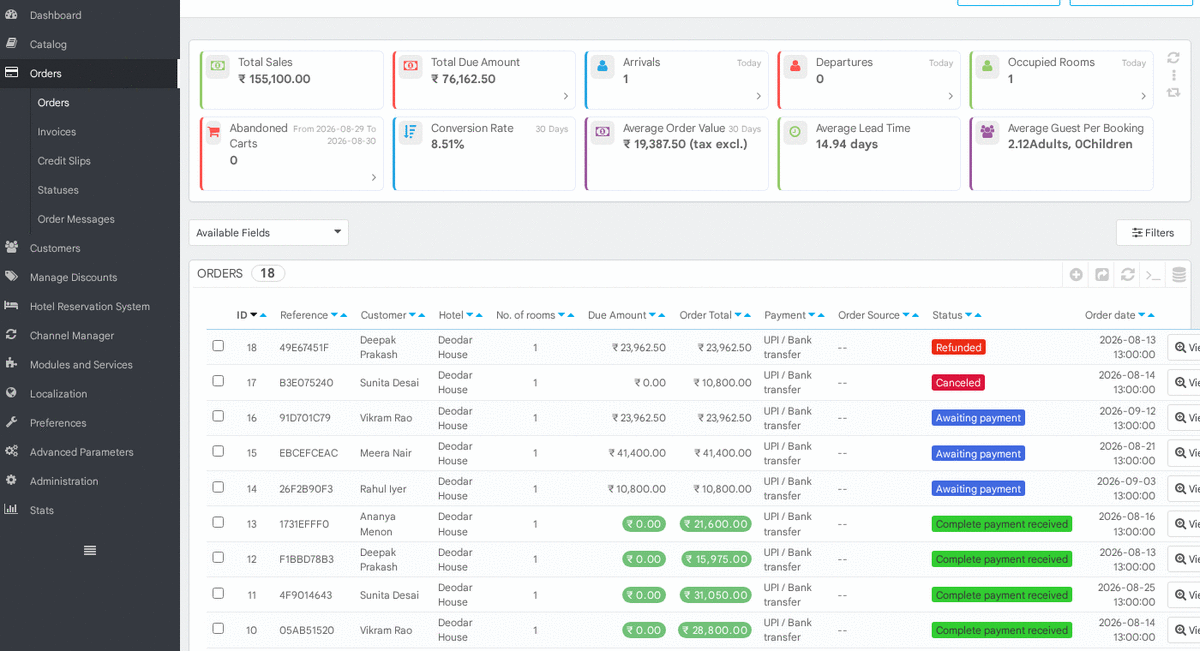Click the show SQL query terminal icon
The height and width of the screenshot is (651, 1200).
point(1153,274)
